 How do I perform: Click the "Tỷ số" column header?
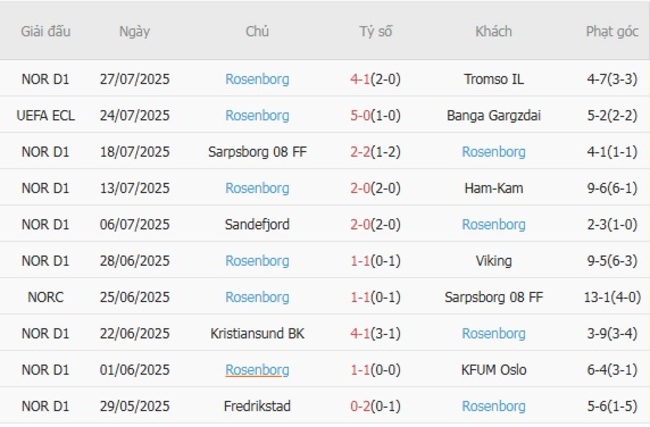[376, 31]
